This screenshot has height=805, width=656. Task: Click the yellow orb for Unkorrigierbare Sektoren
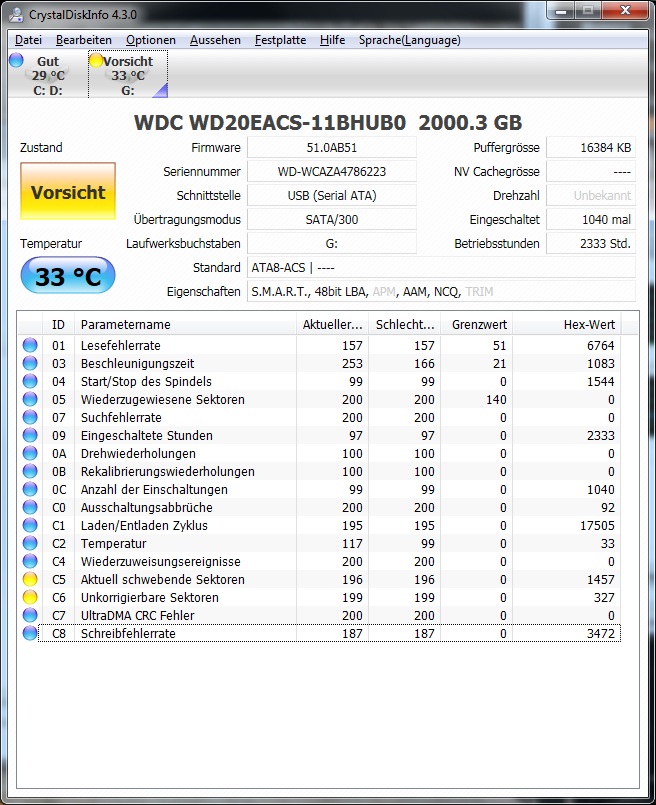pos(30,597)
